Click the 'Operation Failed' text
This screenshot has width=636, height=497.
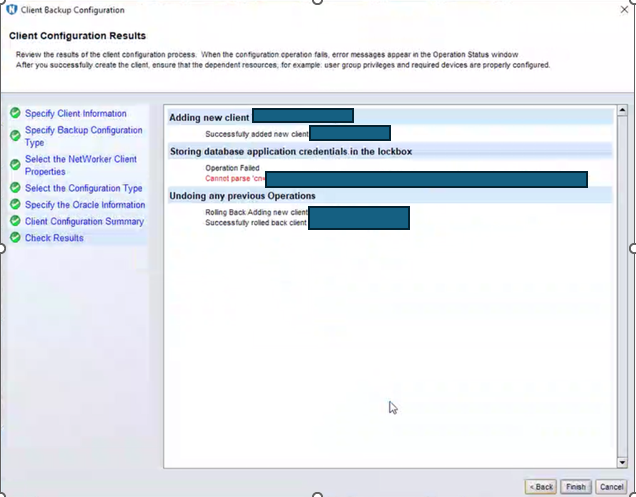(232, 168)
